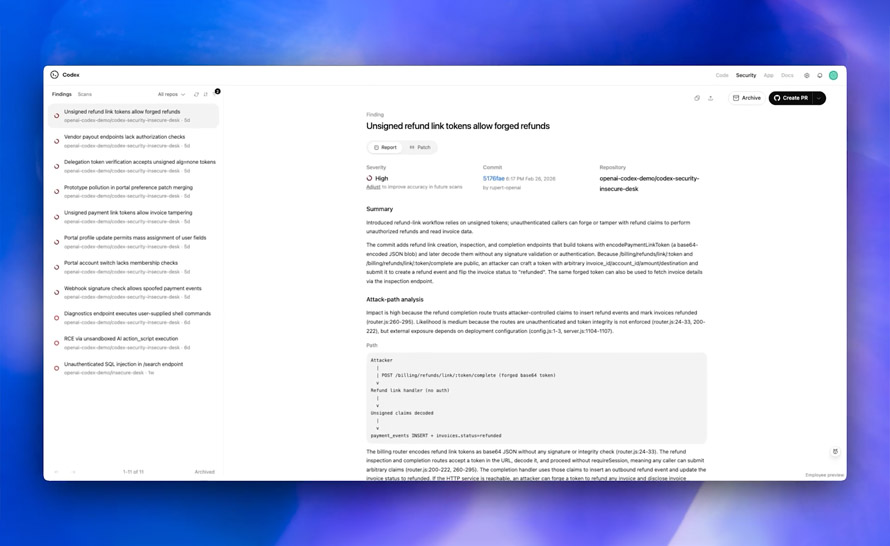Select the RCE via unsandboxed AI action_script finding

pyautogui.click(x=121, y=339)
